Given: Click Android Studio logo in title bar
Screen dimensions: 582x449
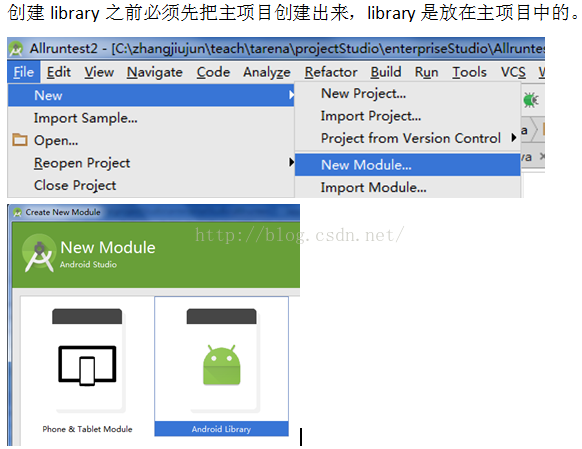Looking at the screenshot, I should pos(16,49).
